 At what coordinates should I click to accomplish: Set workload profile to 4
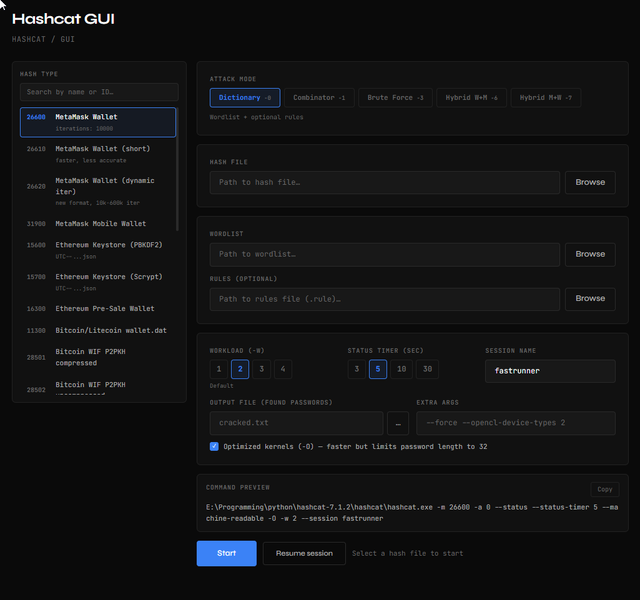tap(283, 369)
